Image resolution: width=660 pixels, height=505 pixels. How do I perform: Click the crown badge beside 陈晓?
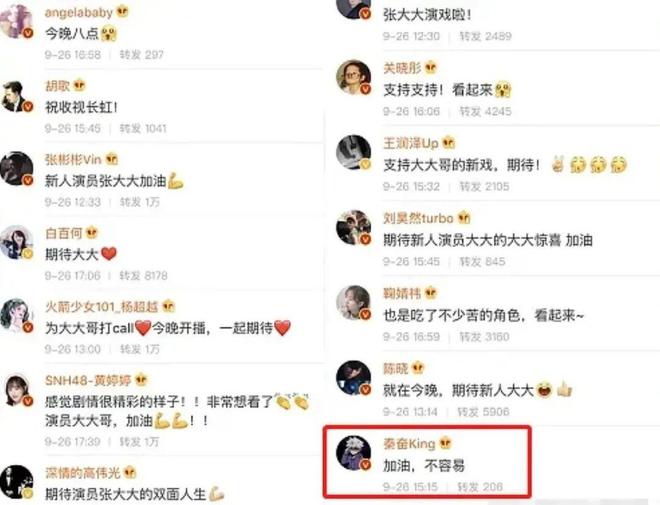(x=417, y=368)
